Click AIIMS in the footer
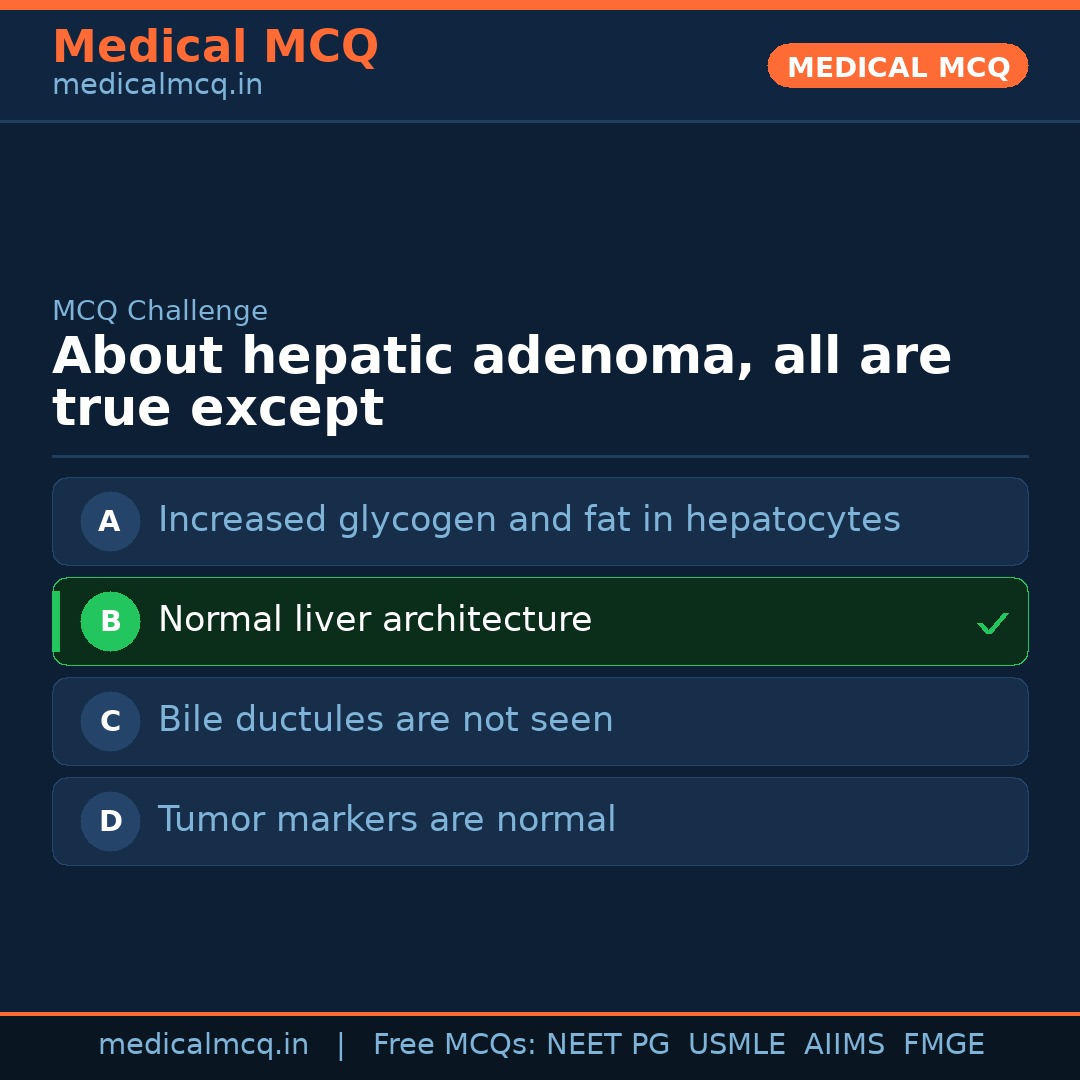Viewport: 1080px width, 1080px height. click(x=844, y=1045)
